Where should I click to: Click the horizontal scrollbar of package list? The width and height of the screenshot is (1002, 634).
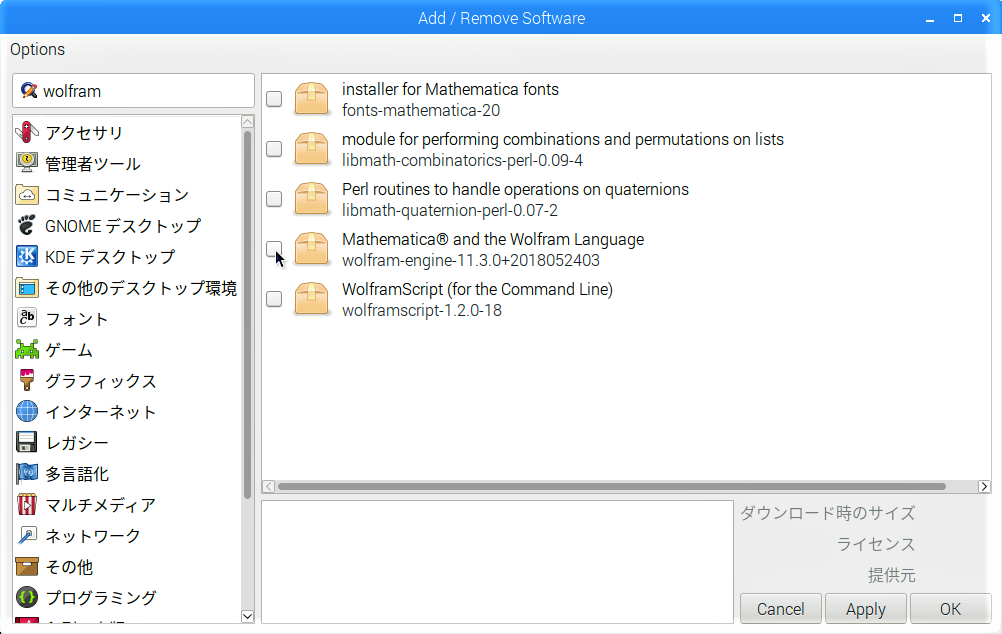click(610, 487)
